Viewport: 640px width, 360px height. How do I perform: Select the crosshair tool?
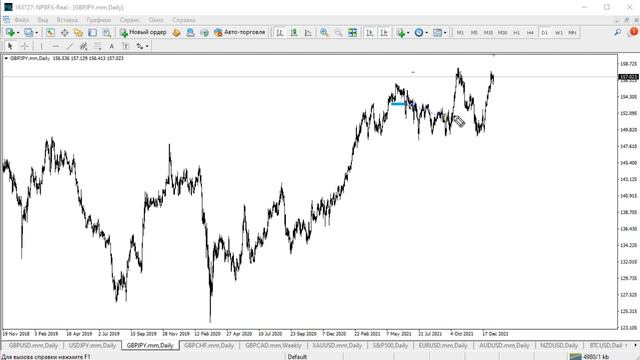24,46
